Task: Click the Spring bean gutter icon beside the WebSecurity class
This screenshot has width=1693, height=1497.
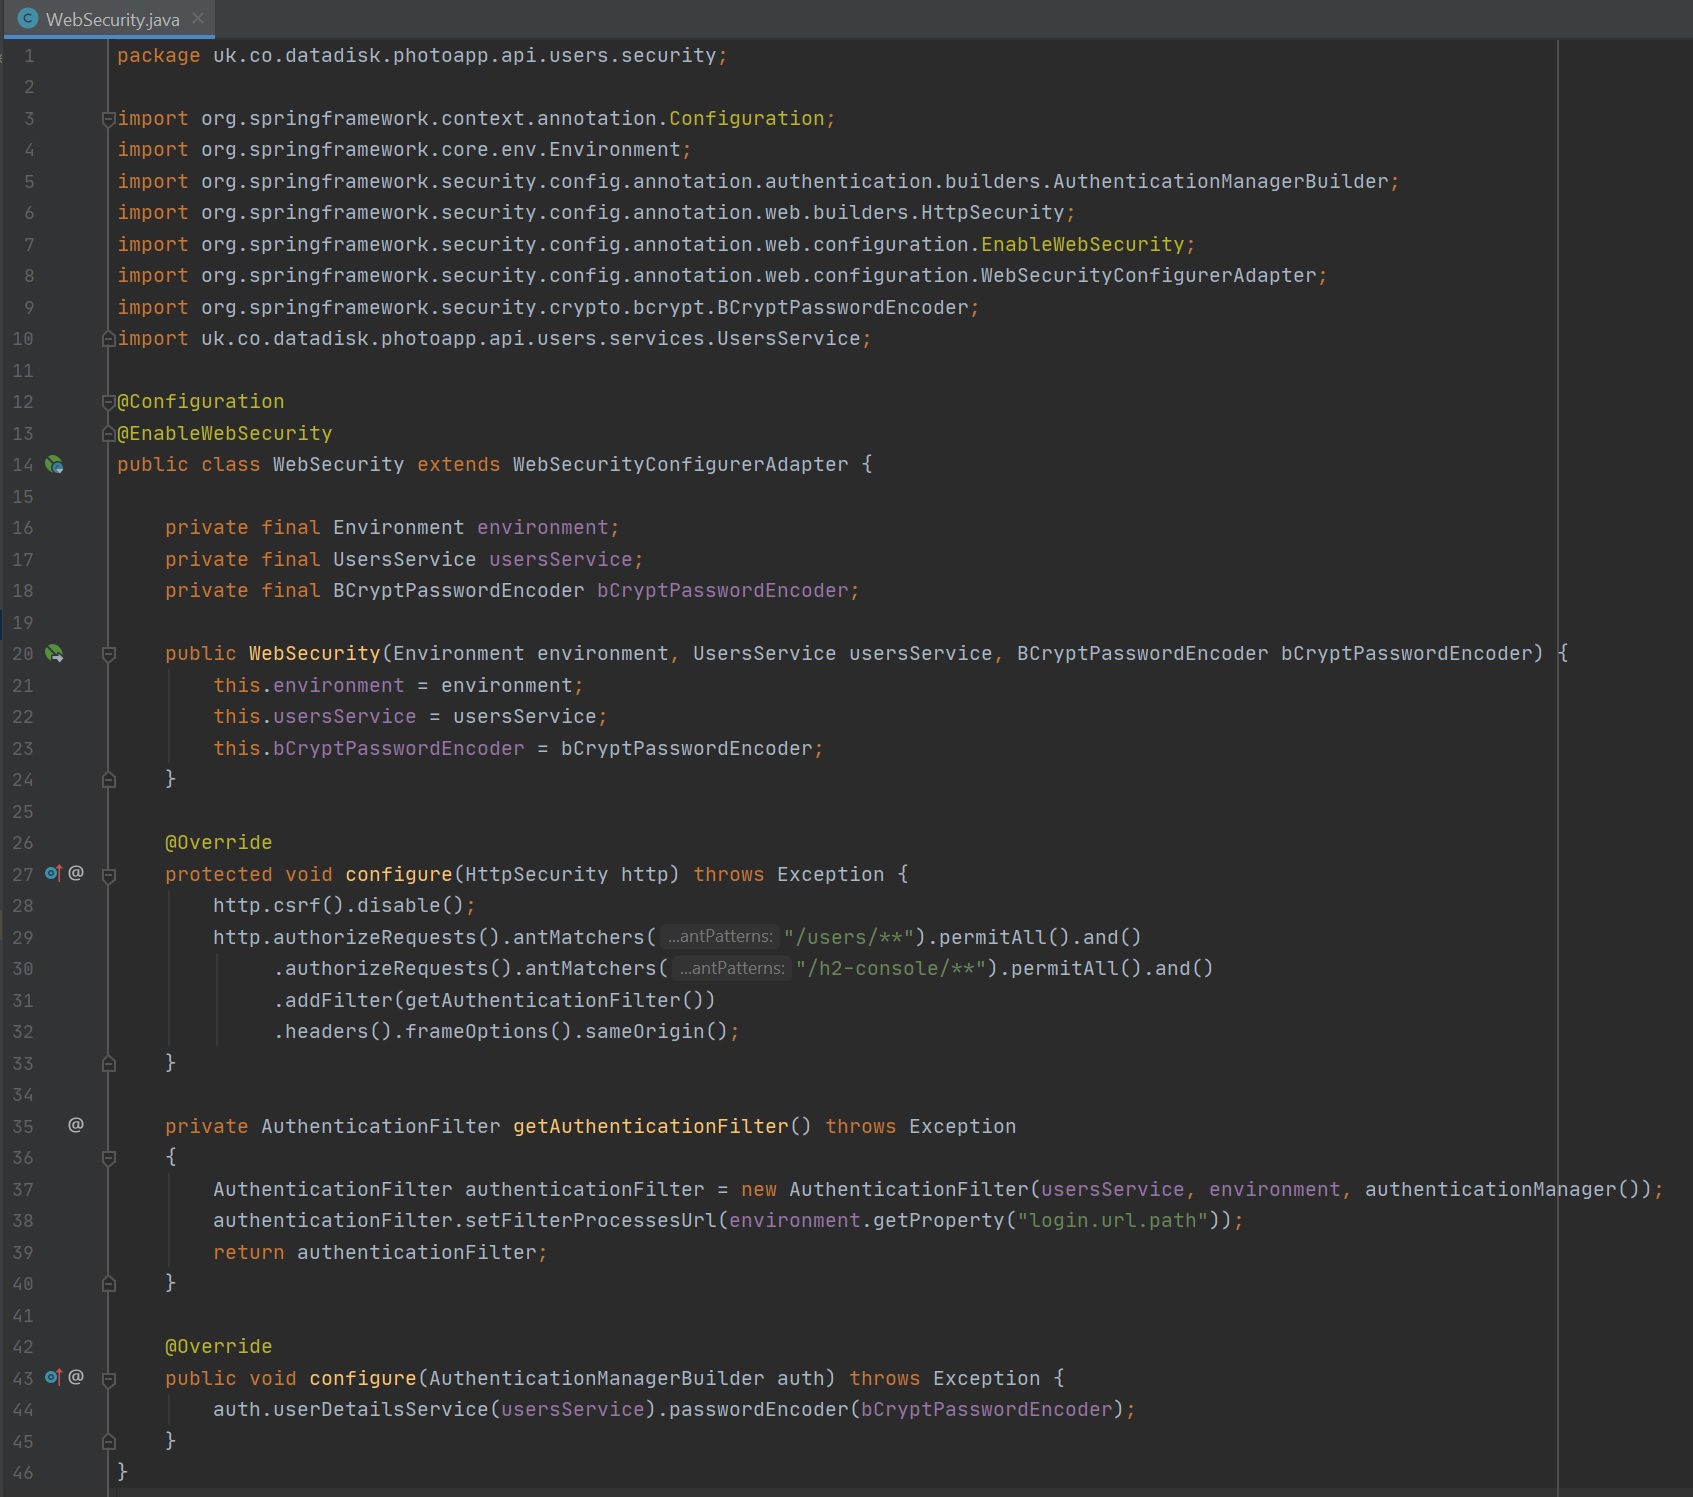Action: pos(54,465)
